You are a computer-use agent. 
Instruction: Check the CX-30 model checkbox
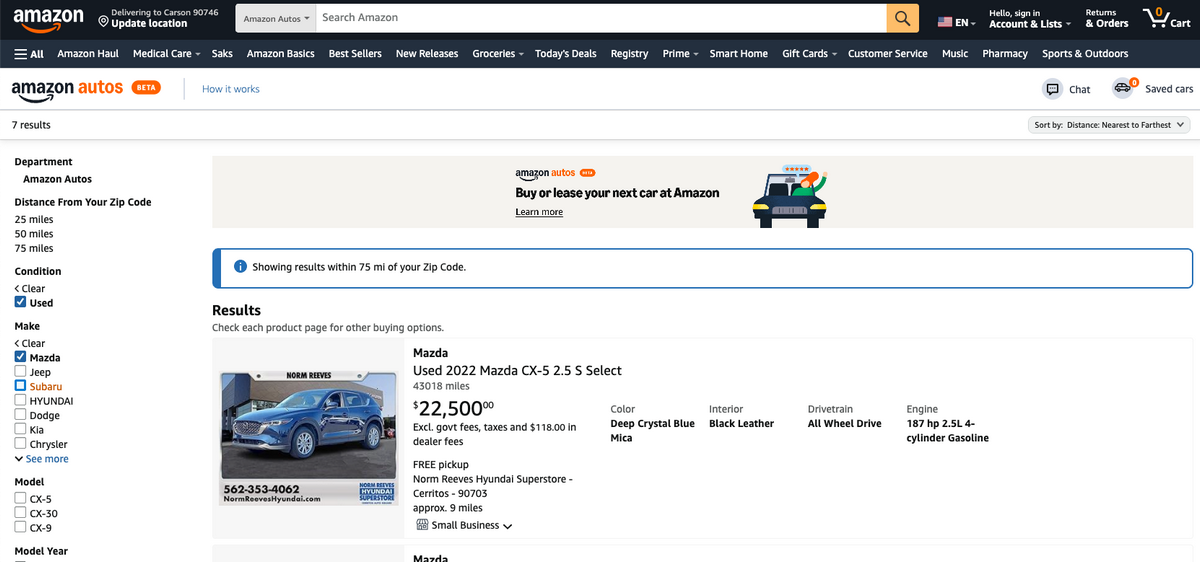coord(20,513)
